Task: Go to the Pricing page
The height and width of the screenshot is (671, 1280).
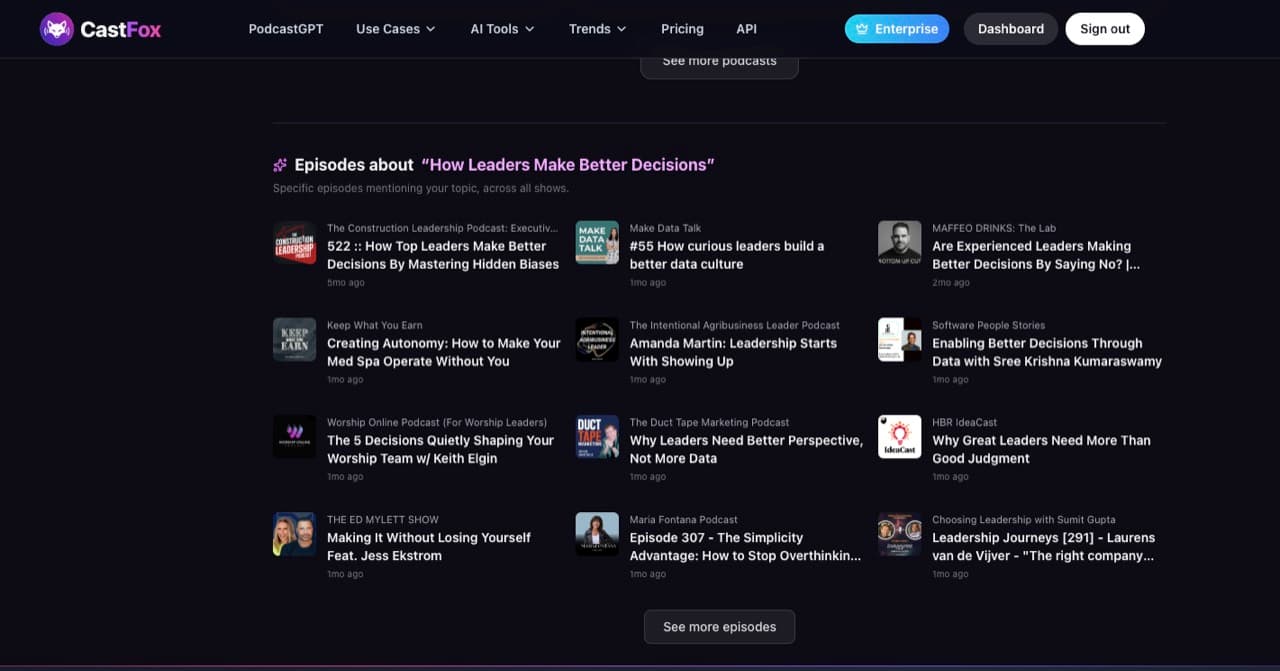Action: (x=682, y=29)
